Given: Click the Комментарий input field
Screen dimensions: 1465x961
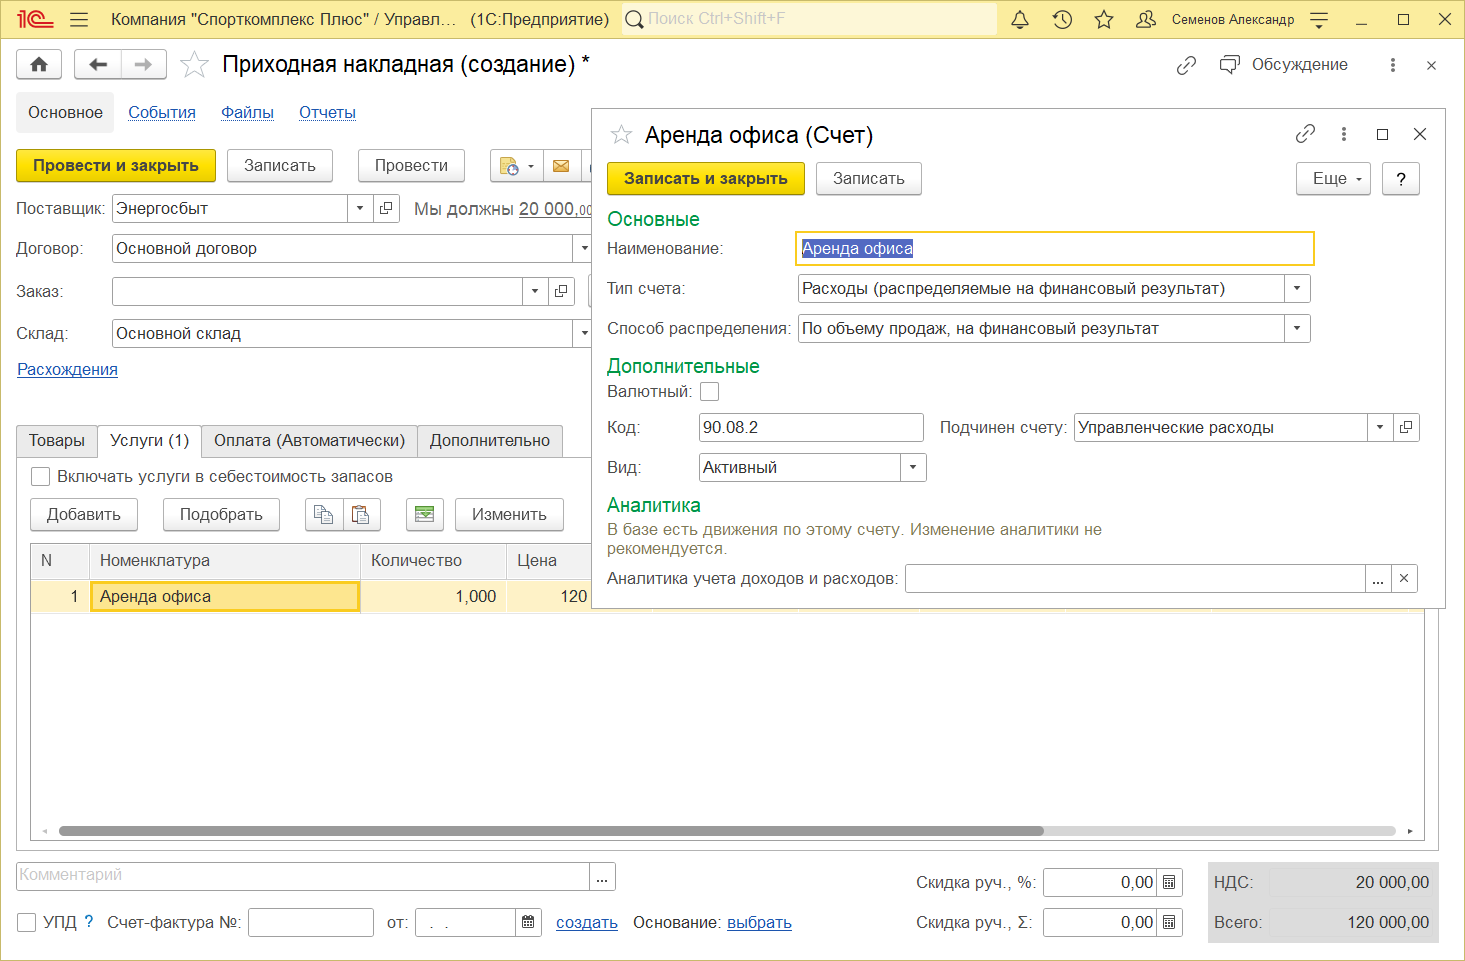Looking at the screenshot, I should click(x=303, y=876).
